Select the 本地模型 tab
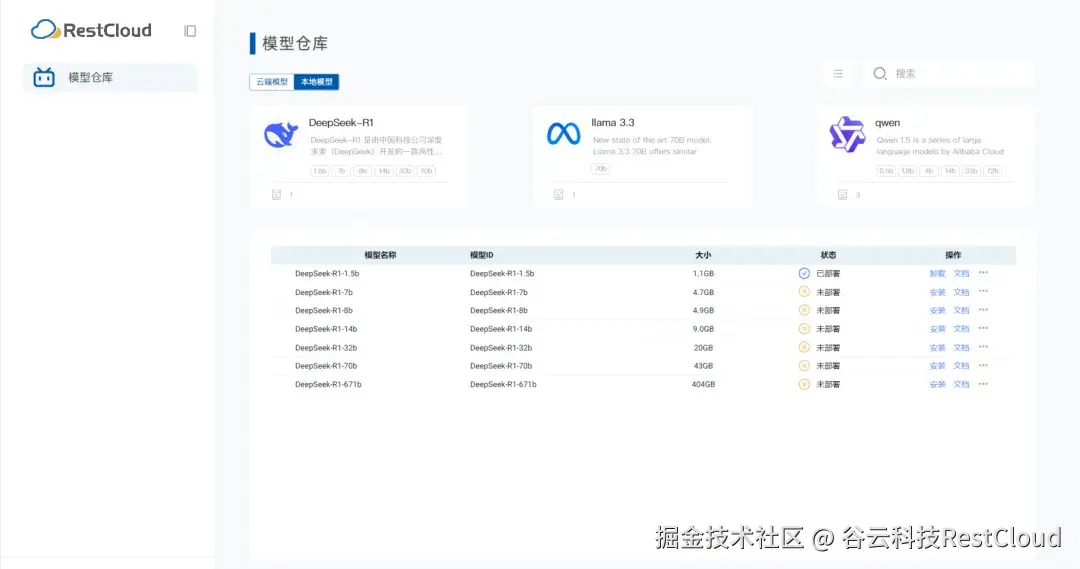 point(316,82)
